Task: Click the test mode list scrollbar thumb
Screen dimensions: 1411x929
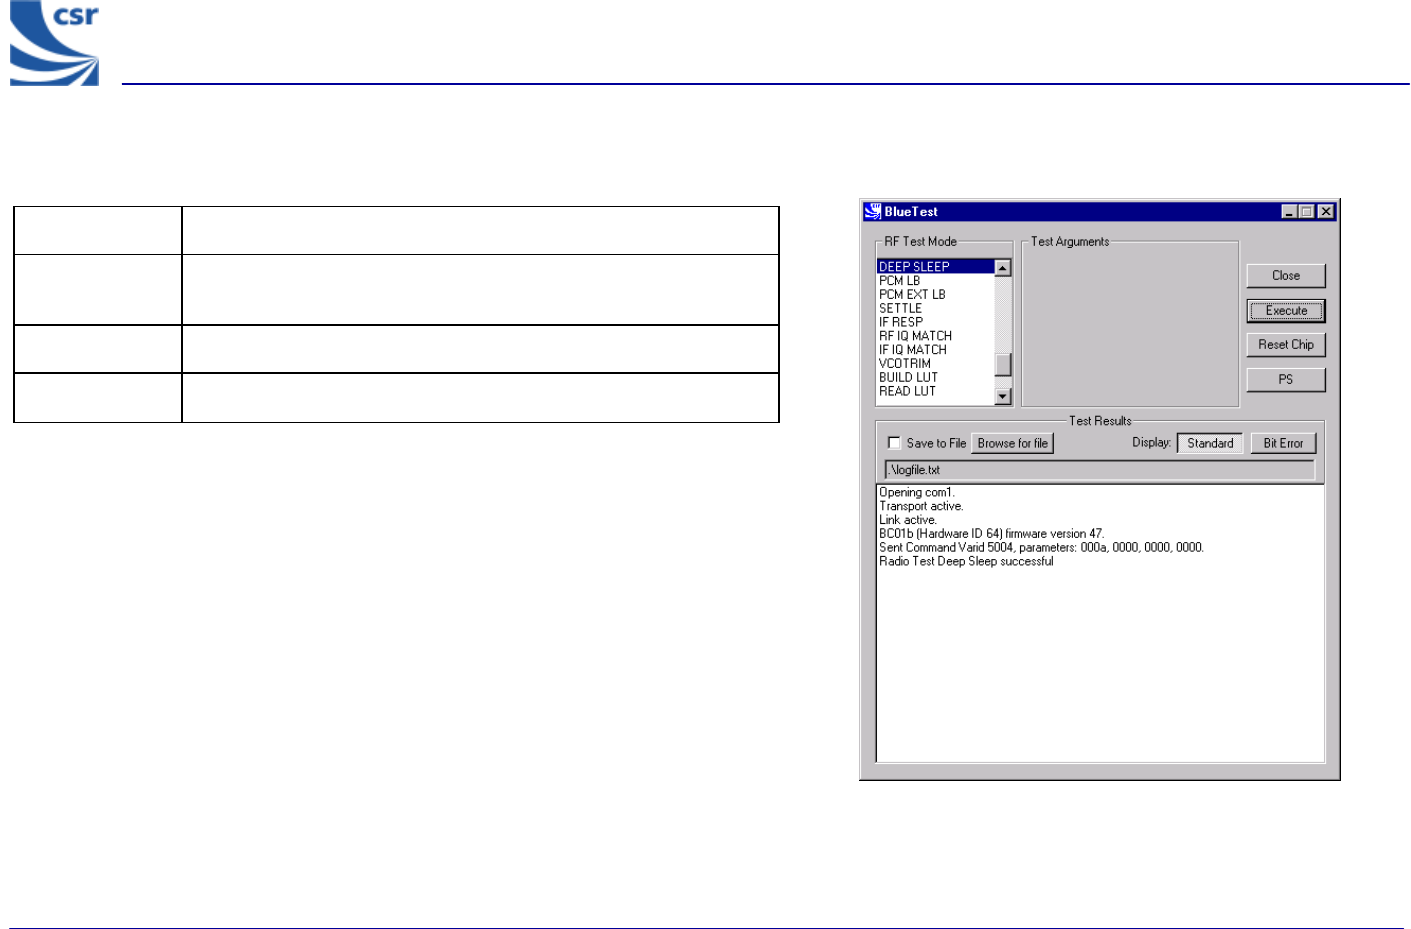Action: (x=1003, y=365)
